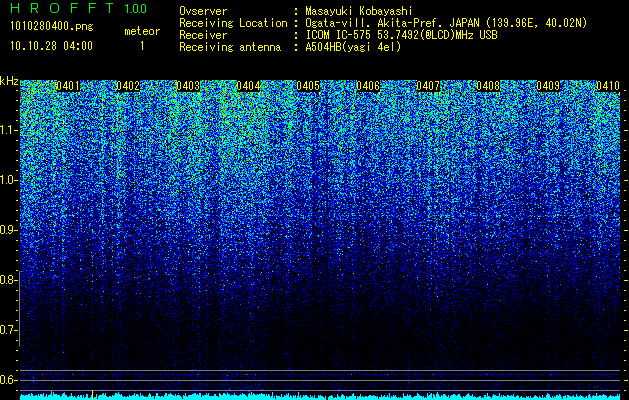Click the vertical gray bar beside the 0.8 kHz label

pyautogui.click(x=19, y=308)
